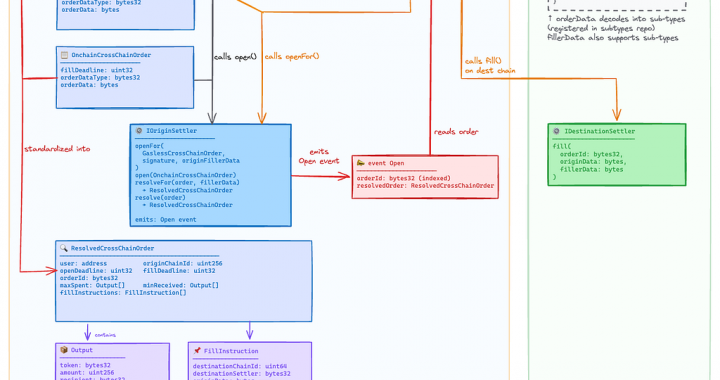Click 'amount: uint256' in Output box

coord(87,373)
